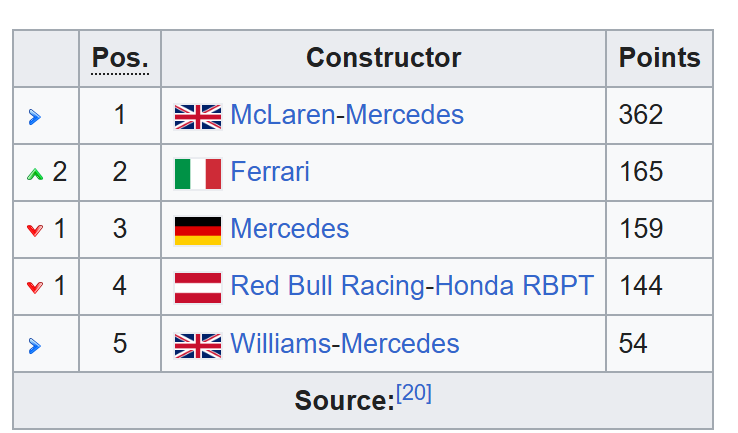Viewport: 738px width, 433px height.
Task: Click the UK flag beside McLaren-Mercedes
Action: [198, 117]
